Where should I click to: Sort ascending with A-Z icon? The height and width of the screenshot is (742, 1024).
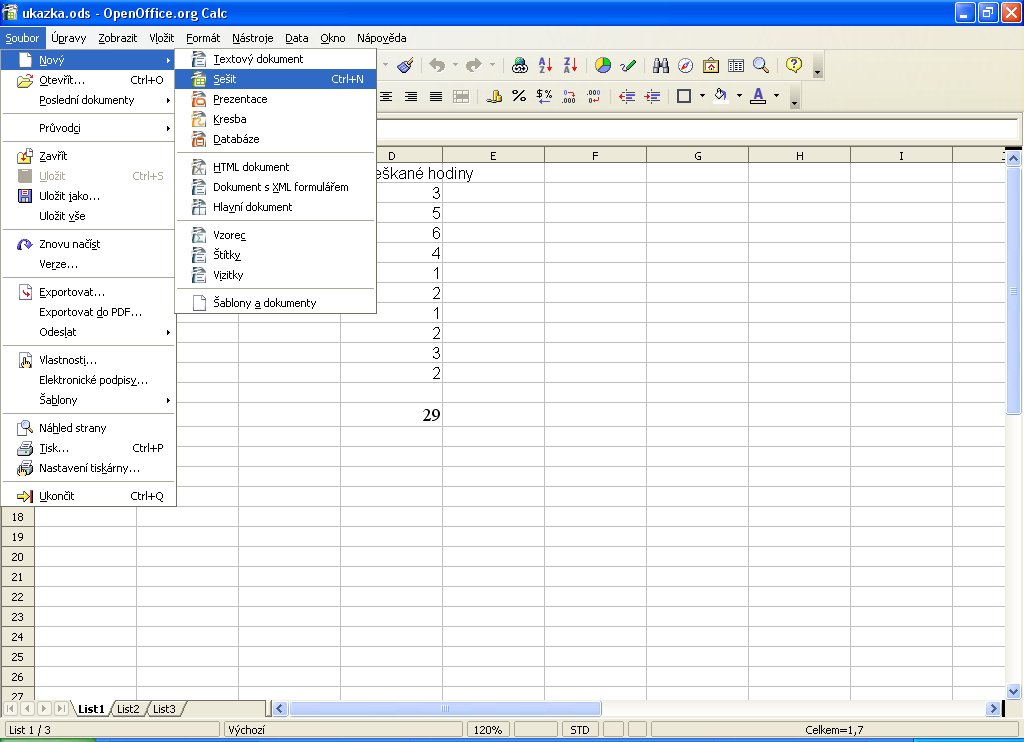pyautogui.click(x=545, y=65)
